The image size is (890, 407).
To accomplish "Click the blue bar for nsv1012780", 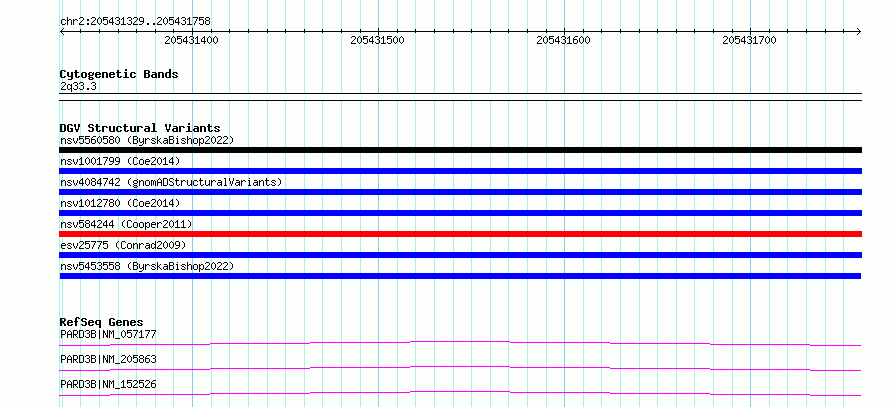I will [x=461, y=213].
